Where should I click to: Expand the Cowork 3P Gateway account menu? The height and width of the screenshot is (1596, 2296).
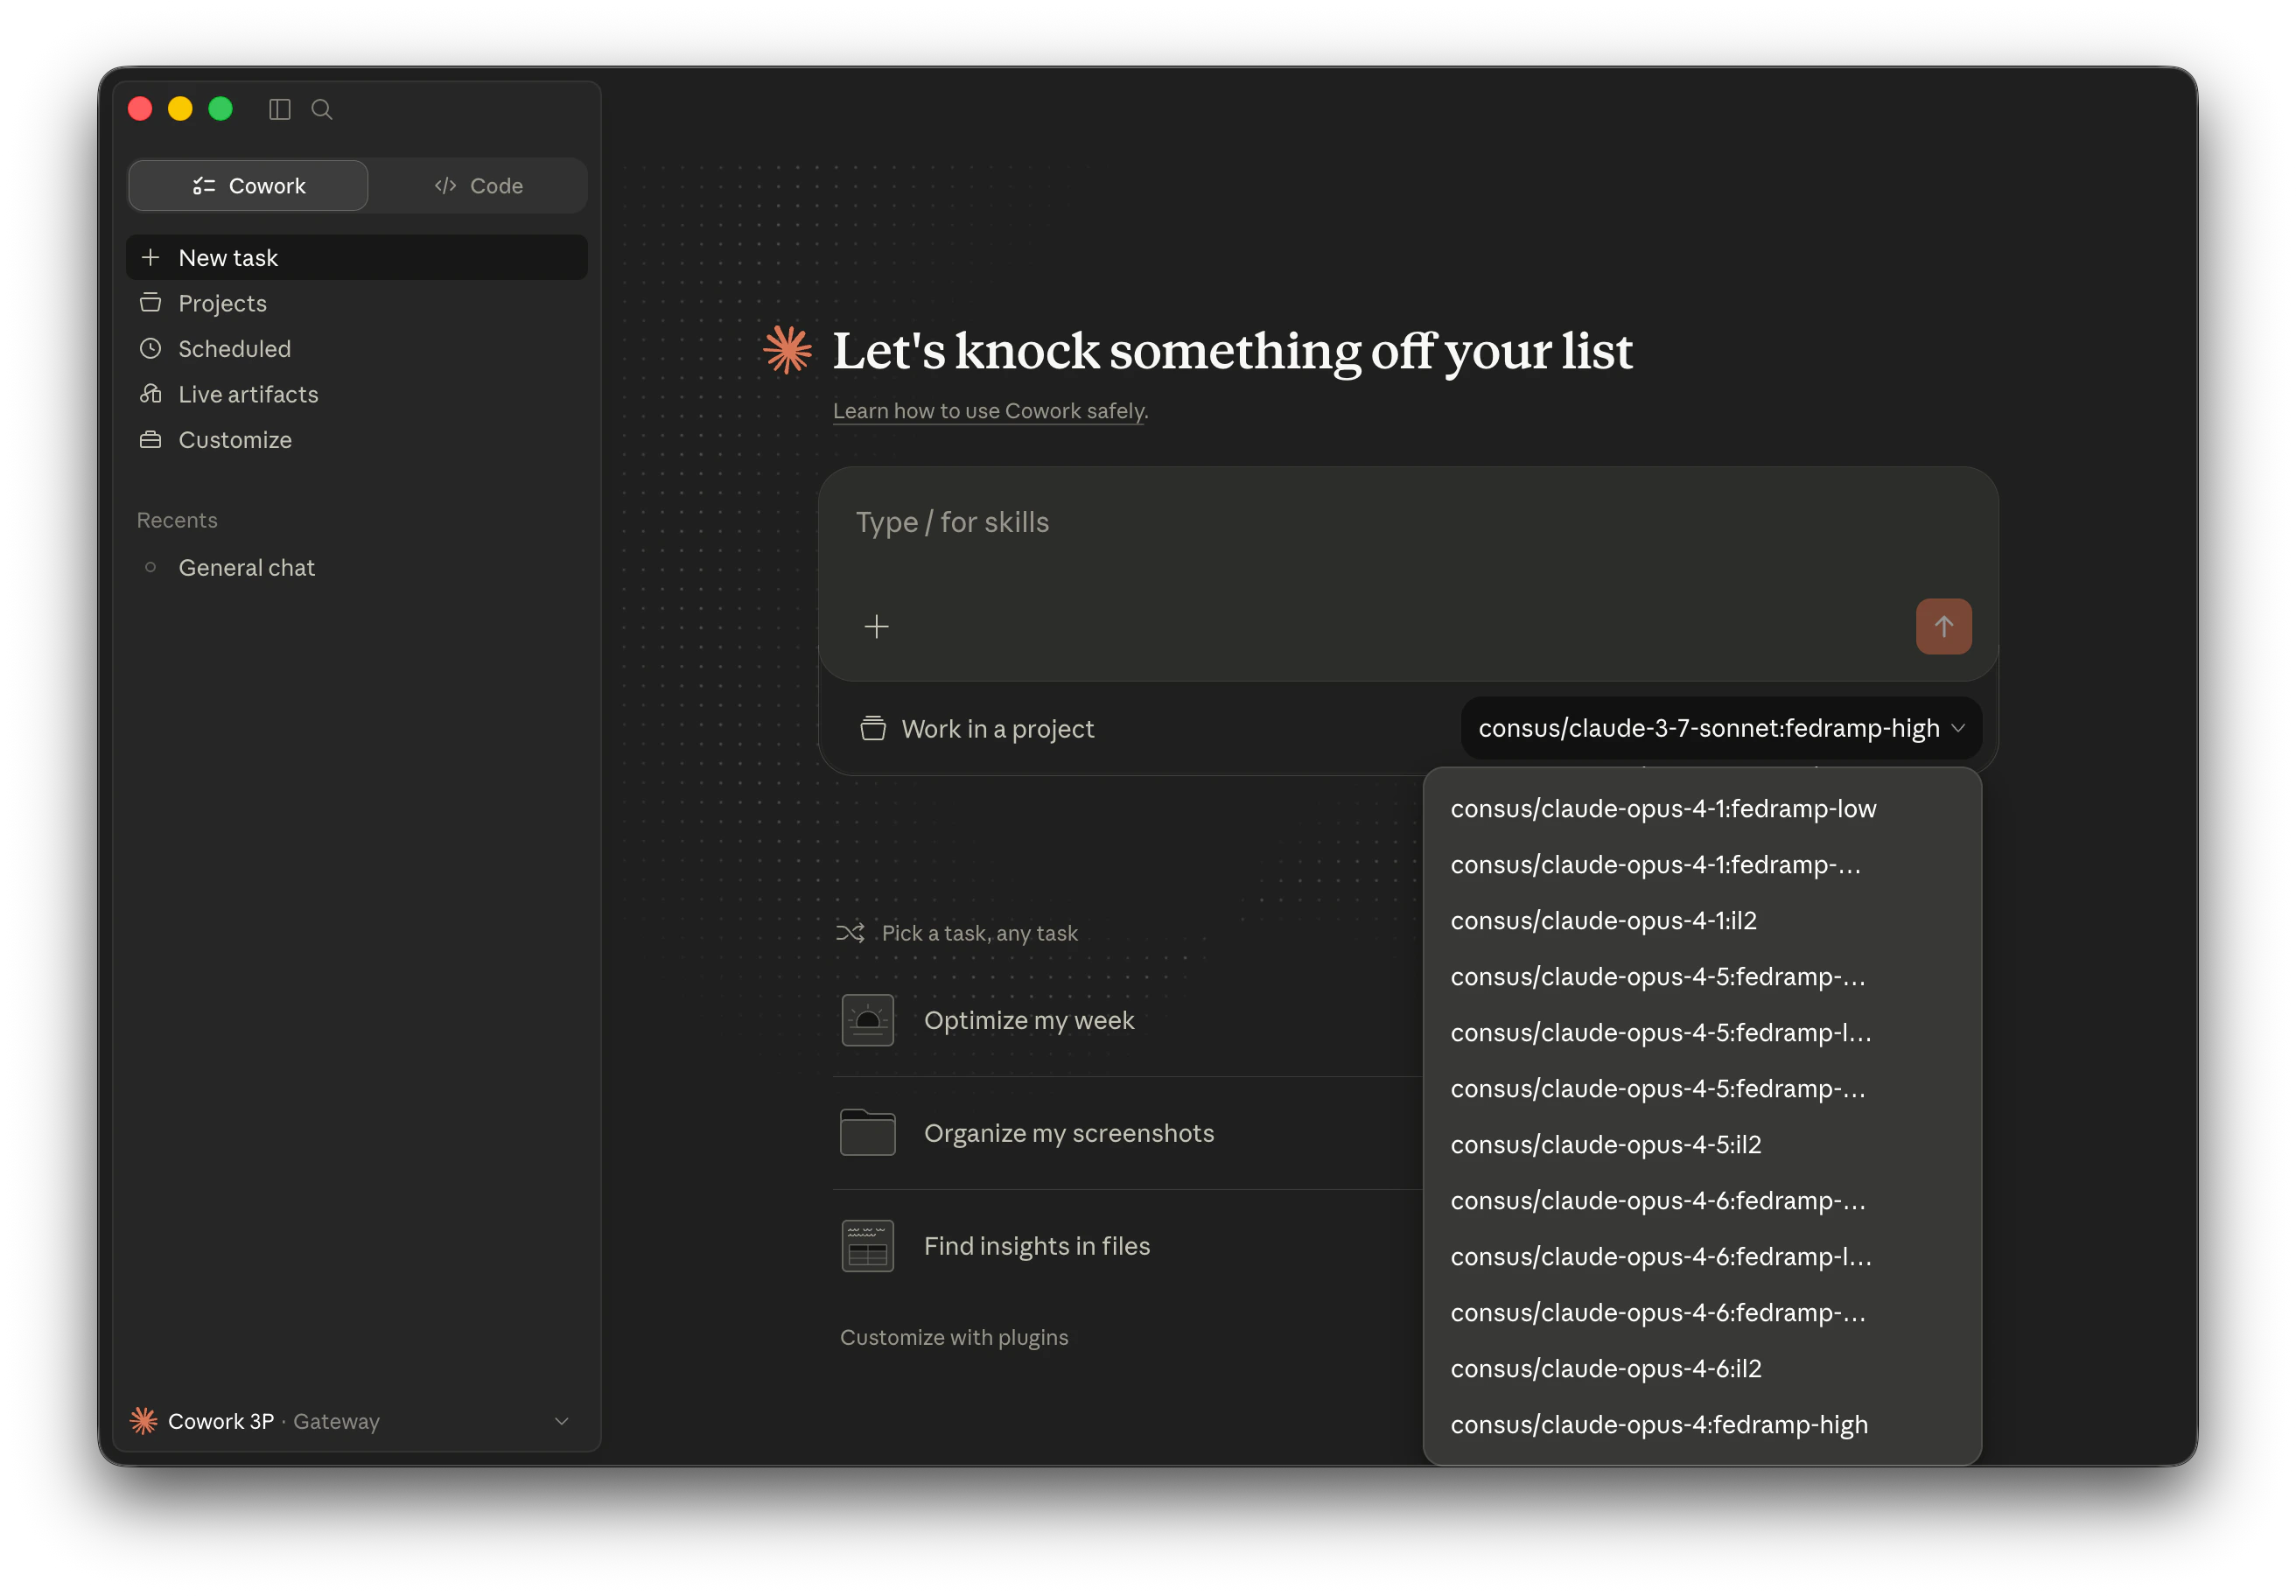[357, 1421]
